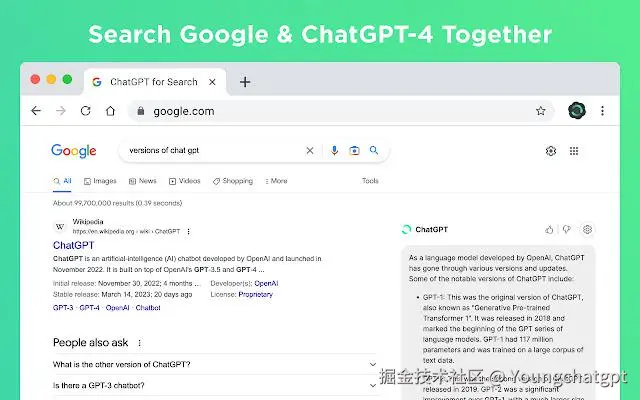Viewport: 640px width, 400px height.
Task: Follow the Proprietary license link
Action: tap(256, 294)
